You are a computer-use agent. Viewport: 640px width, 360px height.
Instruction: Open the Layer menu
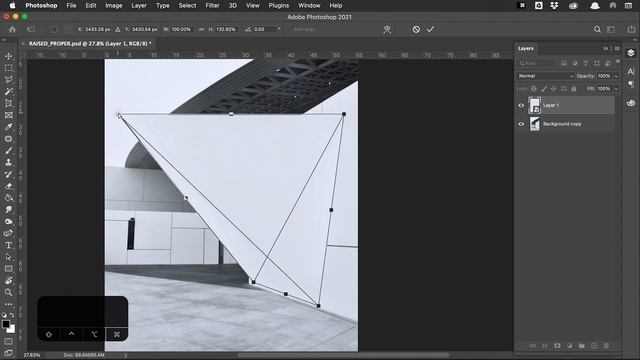coord(139,5)
